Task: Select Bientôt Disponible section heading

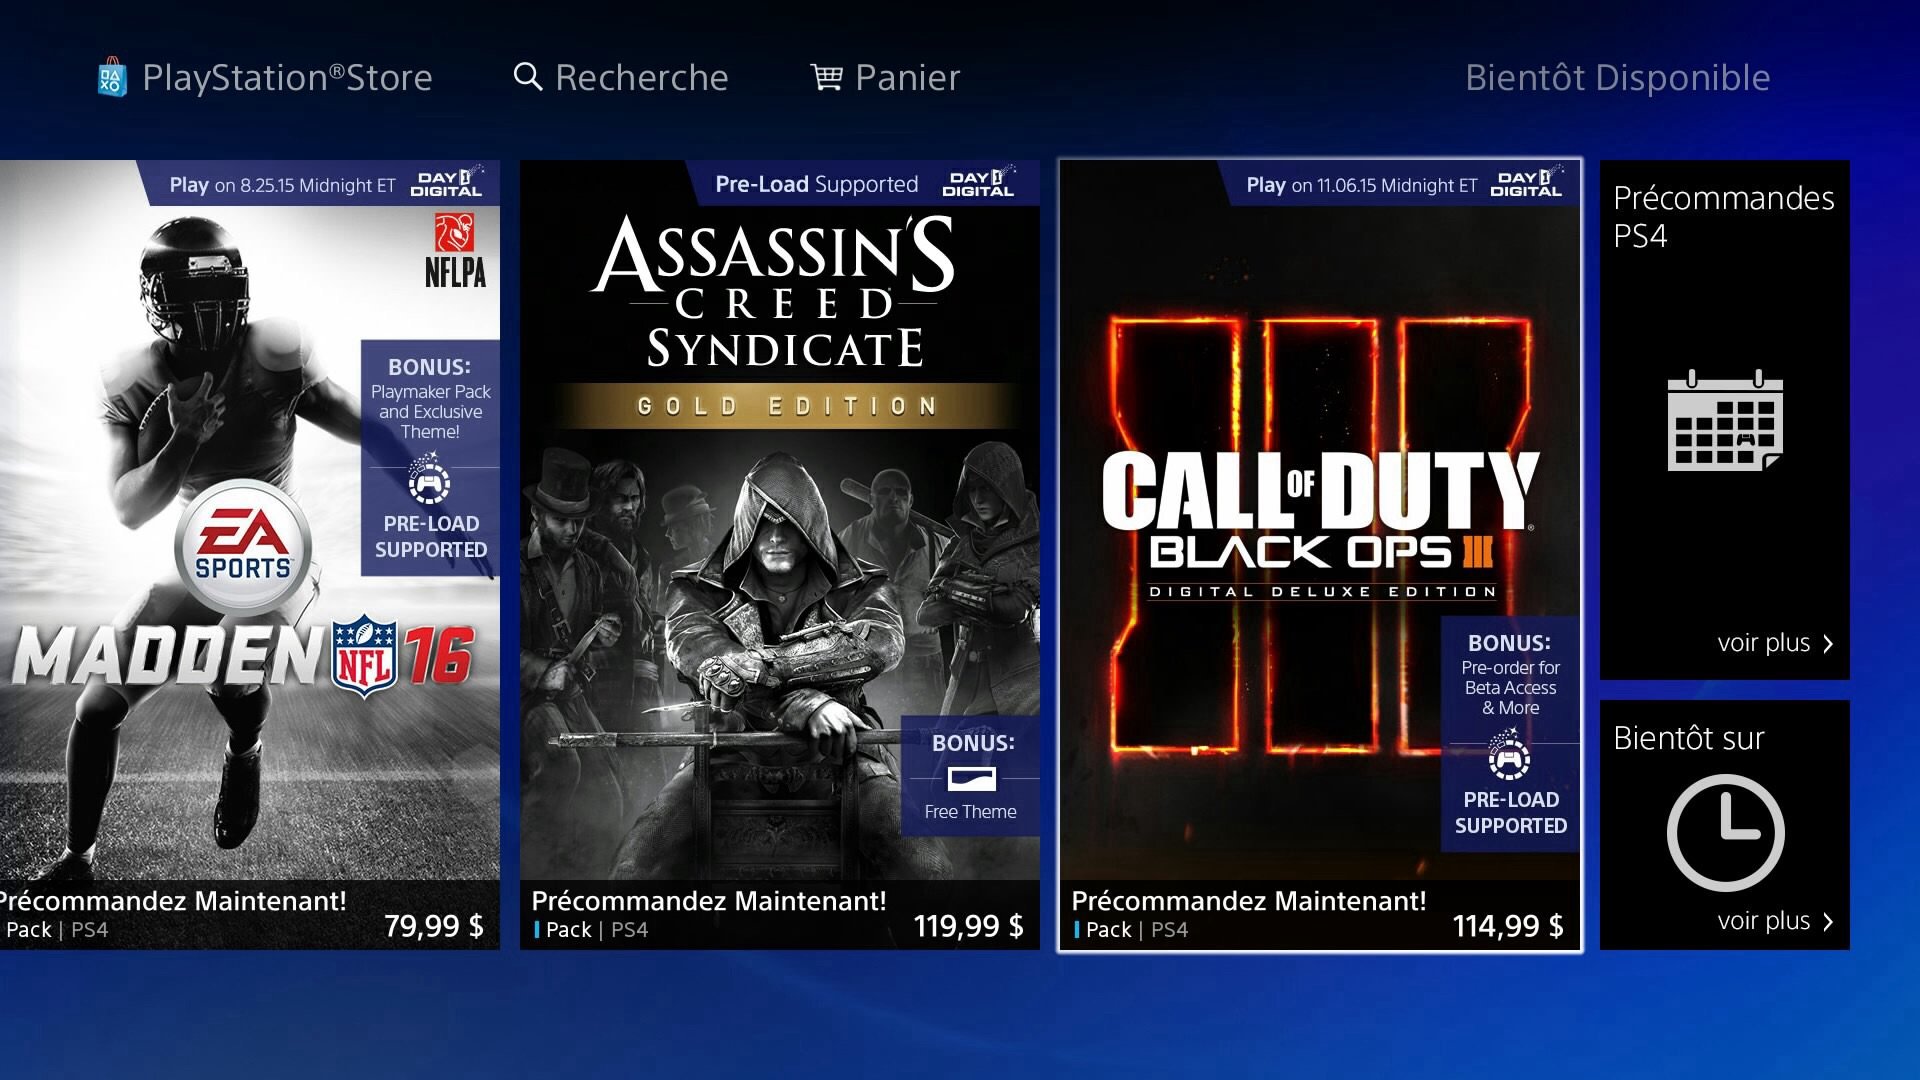Action: pos(1617,77)
